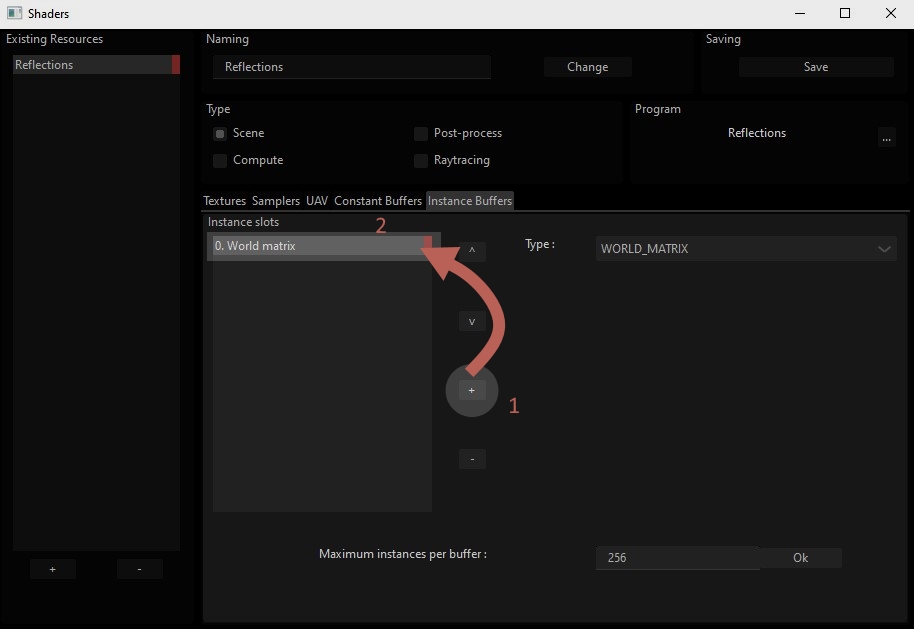Confirm maximum instances with Ok button

(x=800, y=558)
